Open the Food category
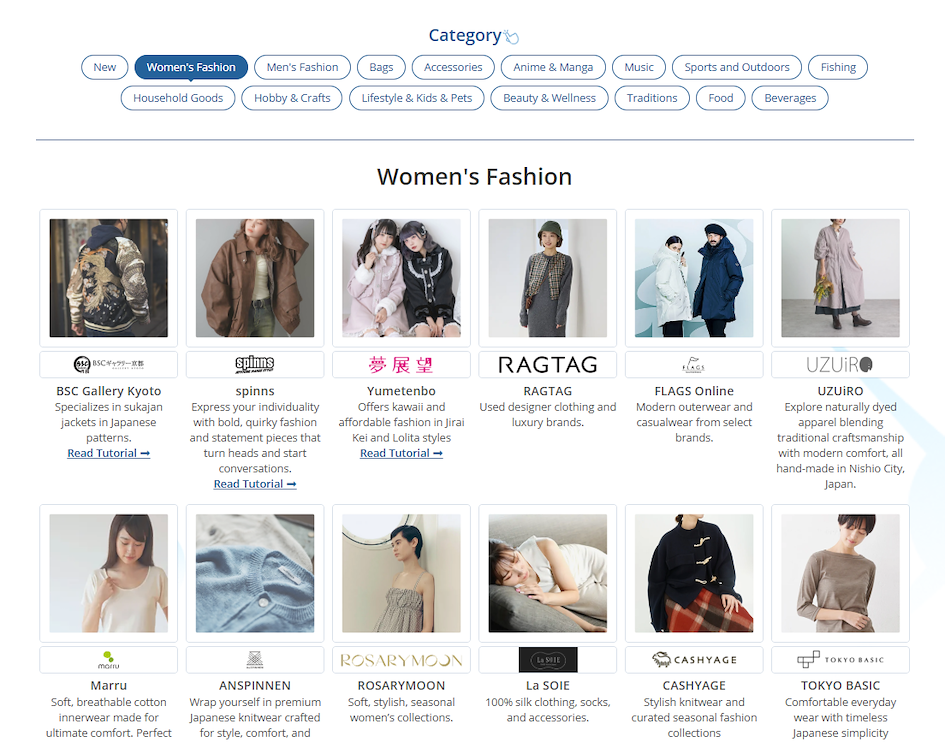Image resolution: width=945 pixels, height=742 pixels. (721, 98)
